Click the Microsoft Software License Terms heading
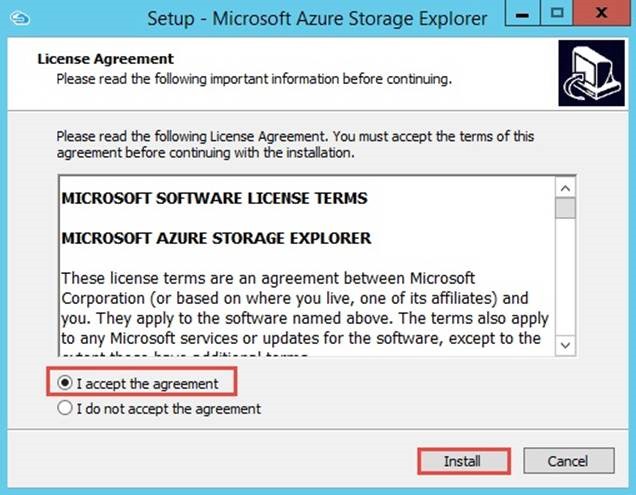Screen dimensions: 636x495 pyautogui.click(x=215, y=198)
